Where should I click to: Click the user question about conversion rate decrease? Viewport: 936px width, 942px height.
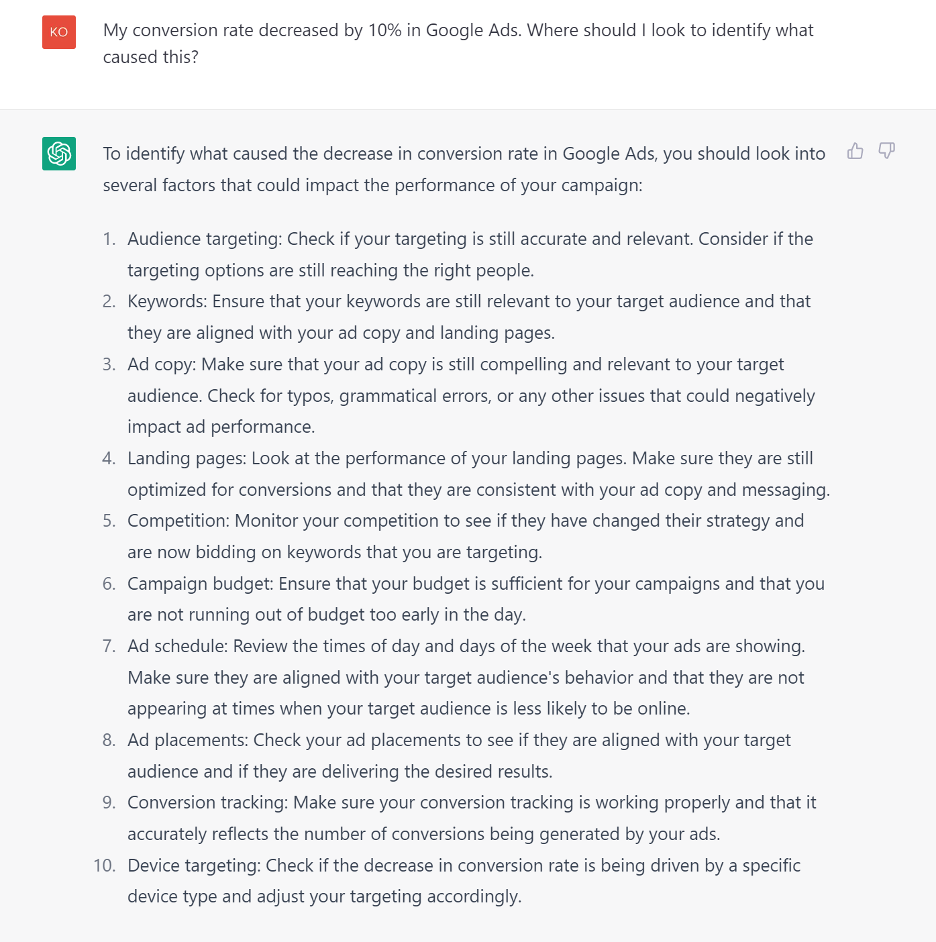pyautogui.click(x=458, y=43)
